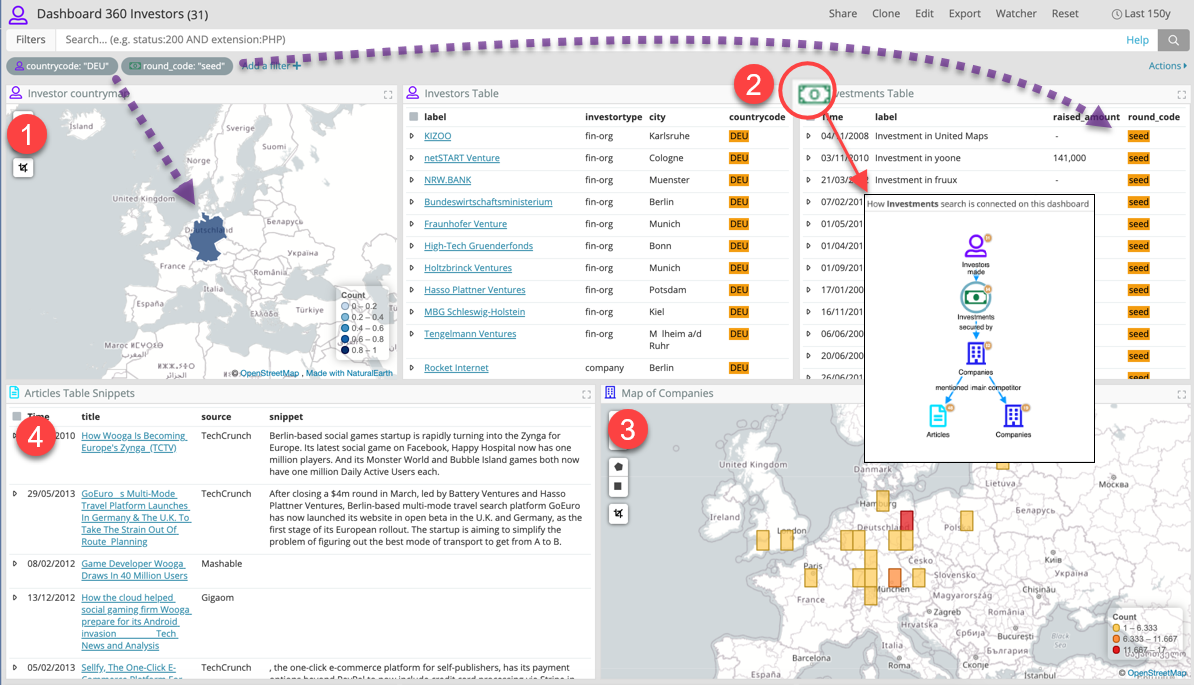
Task: Maximize the Articles Table Snippets panel
Action: point(586,394)
